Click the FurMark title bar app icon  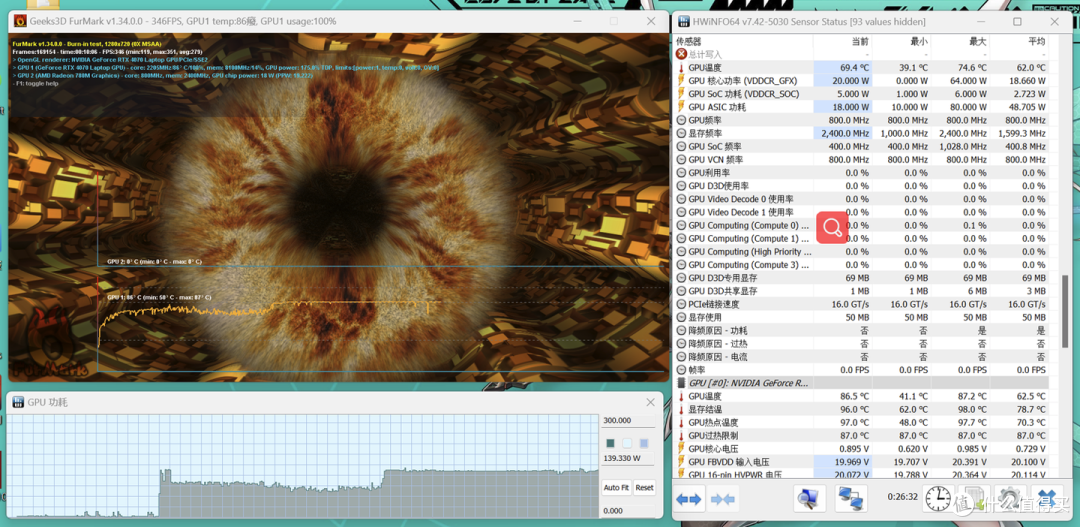[x=21, y=21]
